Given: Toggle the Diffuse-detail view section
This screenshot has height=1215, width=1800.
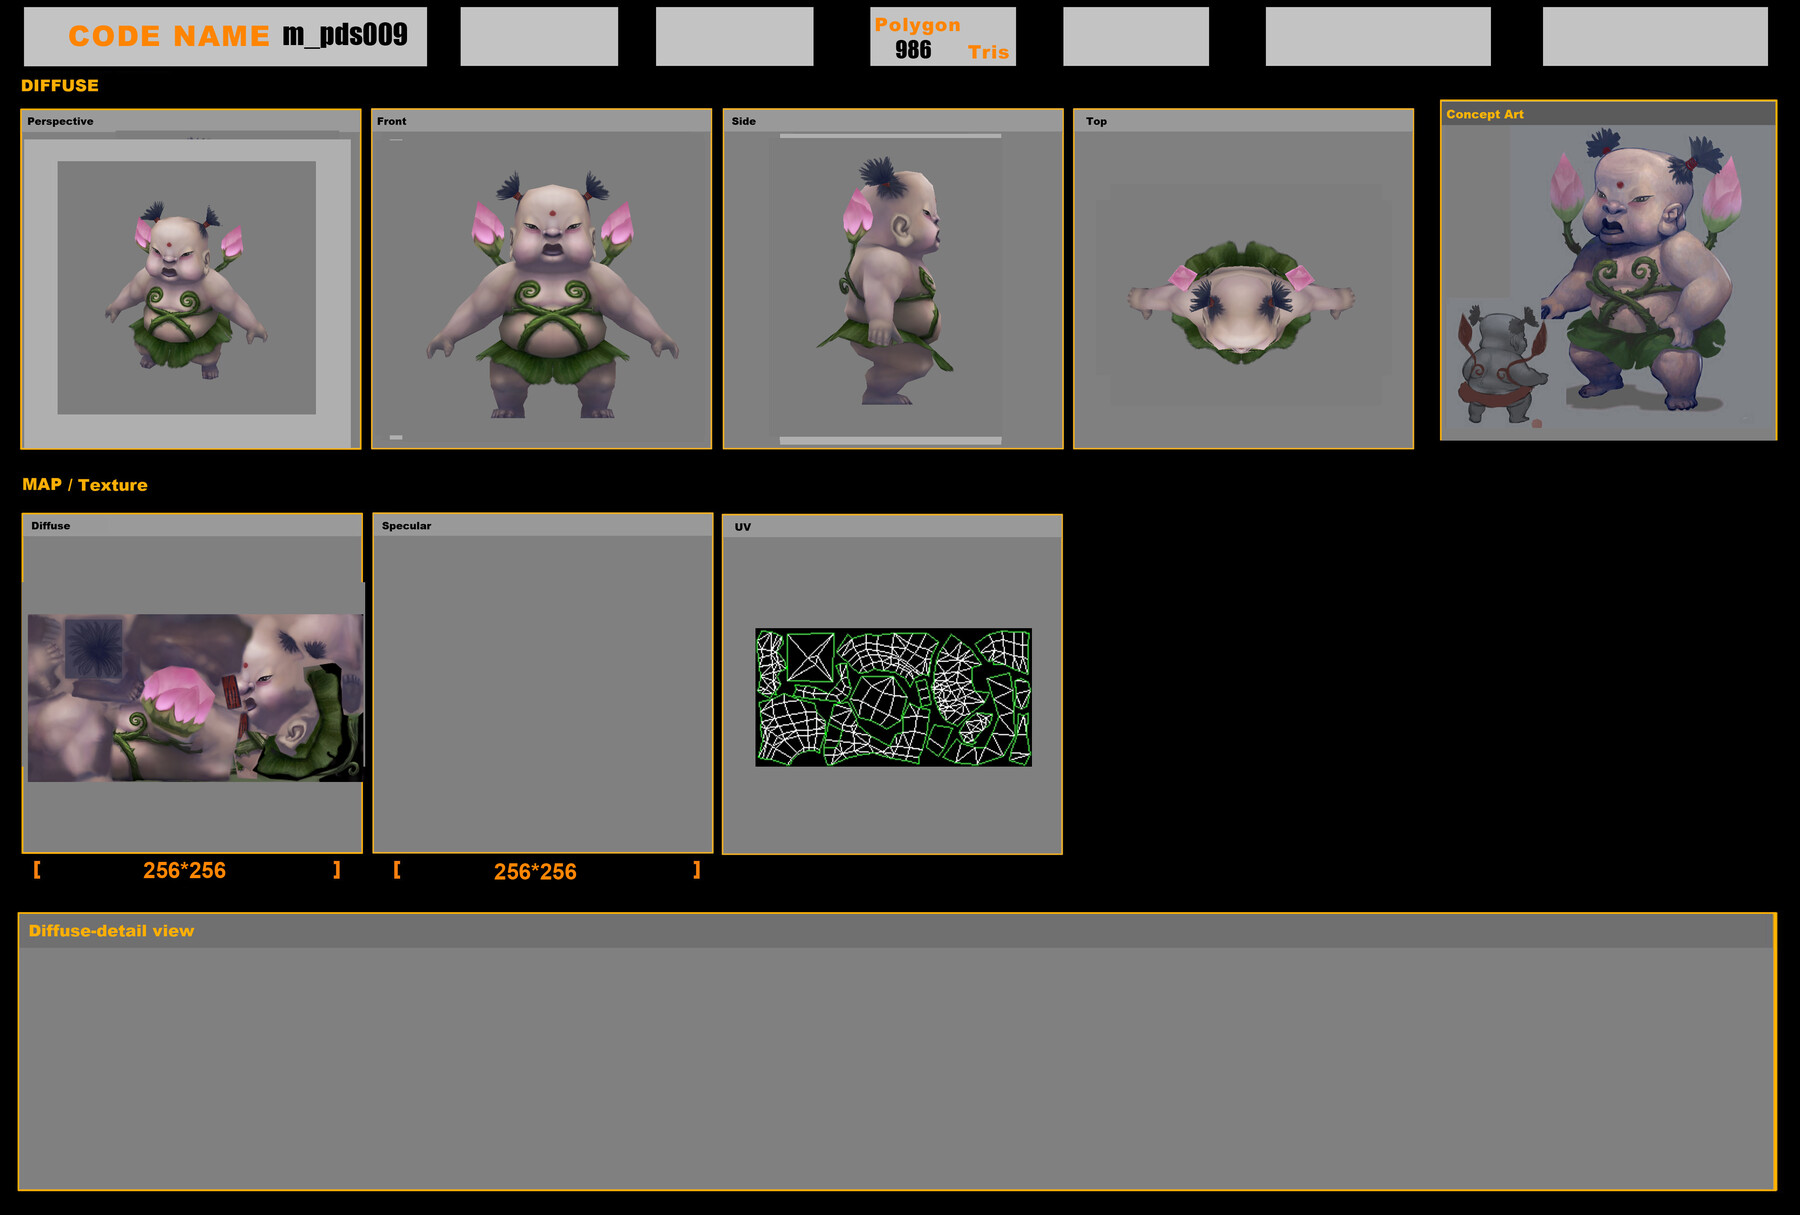Looking at the screenshot, I should (112, 930).
